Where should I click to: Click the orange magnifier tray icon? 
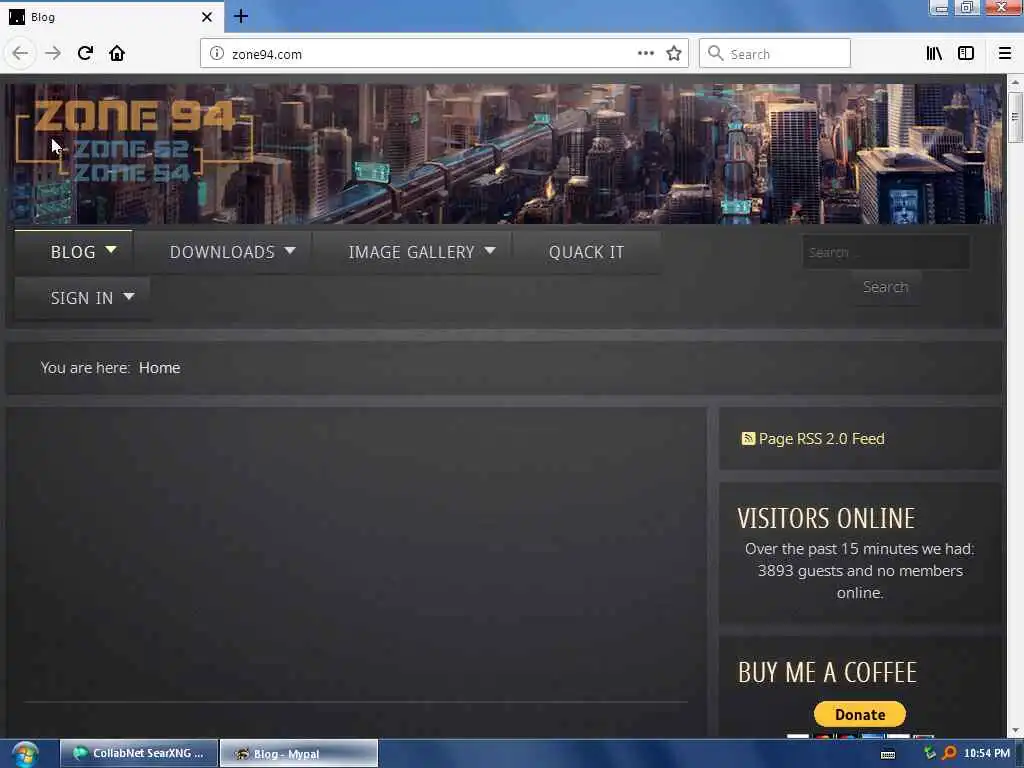(950, 753)
